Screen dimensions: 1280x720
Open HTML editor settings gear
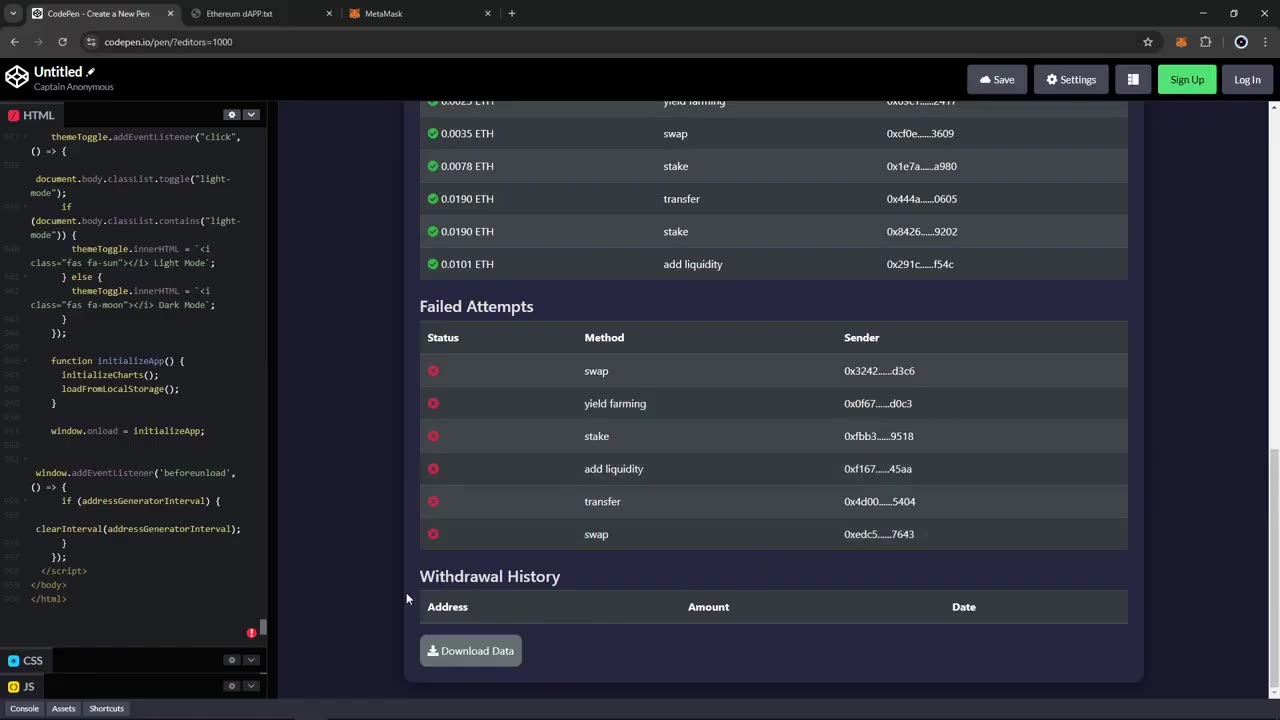pos(232,115)
